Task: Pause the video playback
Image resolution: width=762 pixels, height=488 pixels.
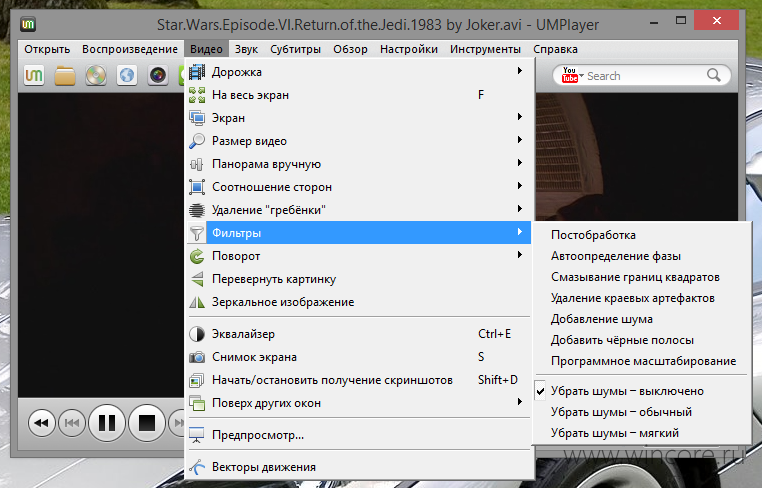Action: click(x=106, y=423)
